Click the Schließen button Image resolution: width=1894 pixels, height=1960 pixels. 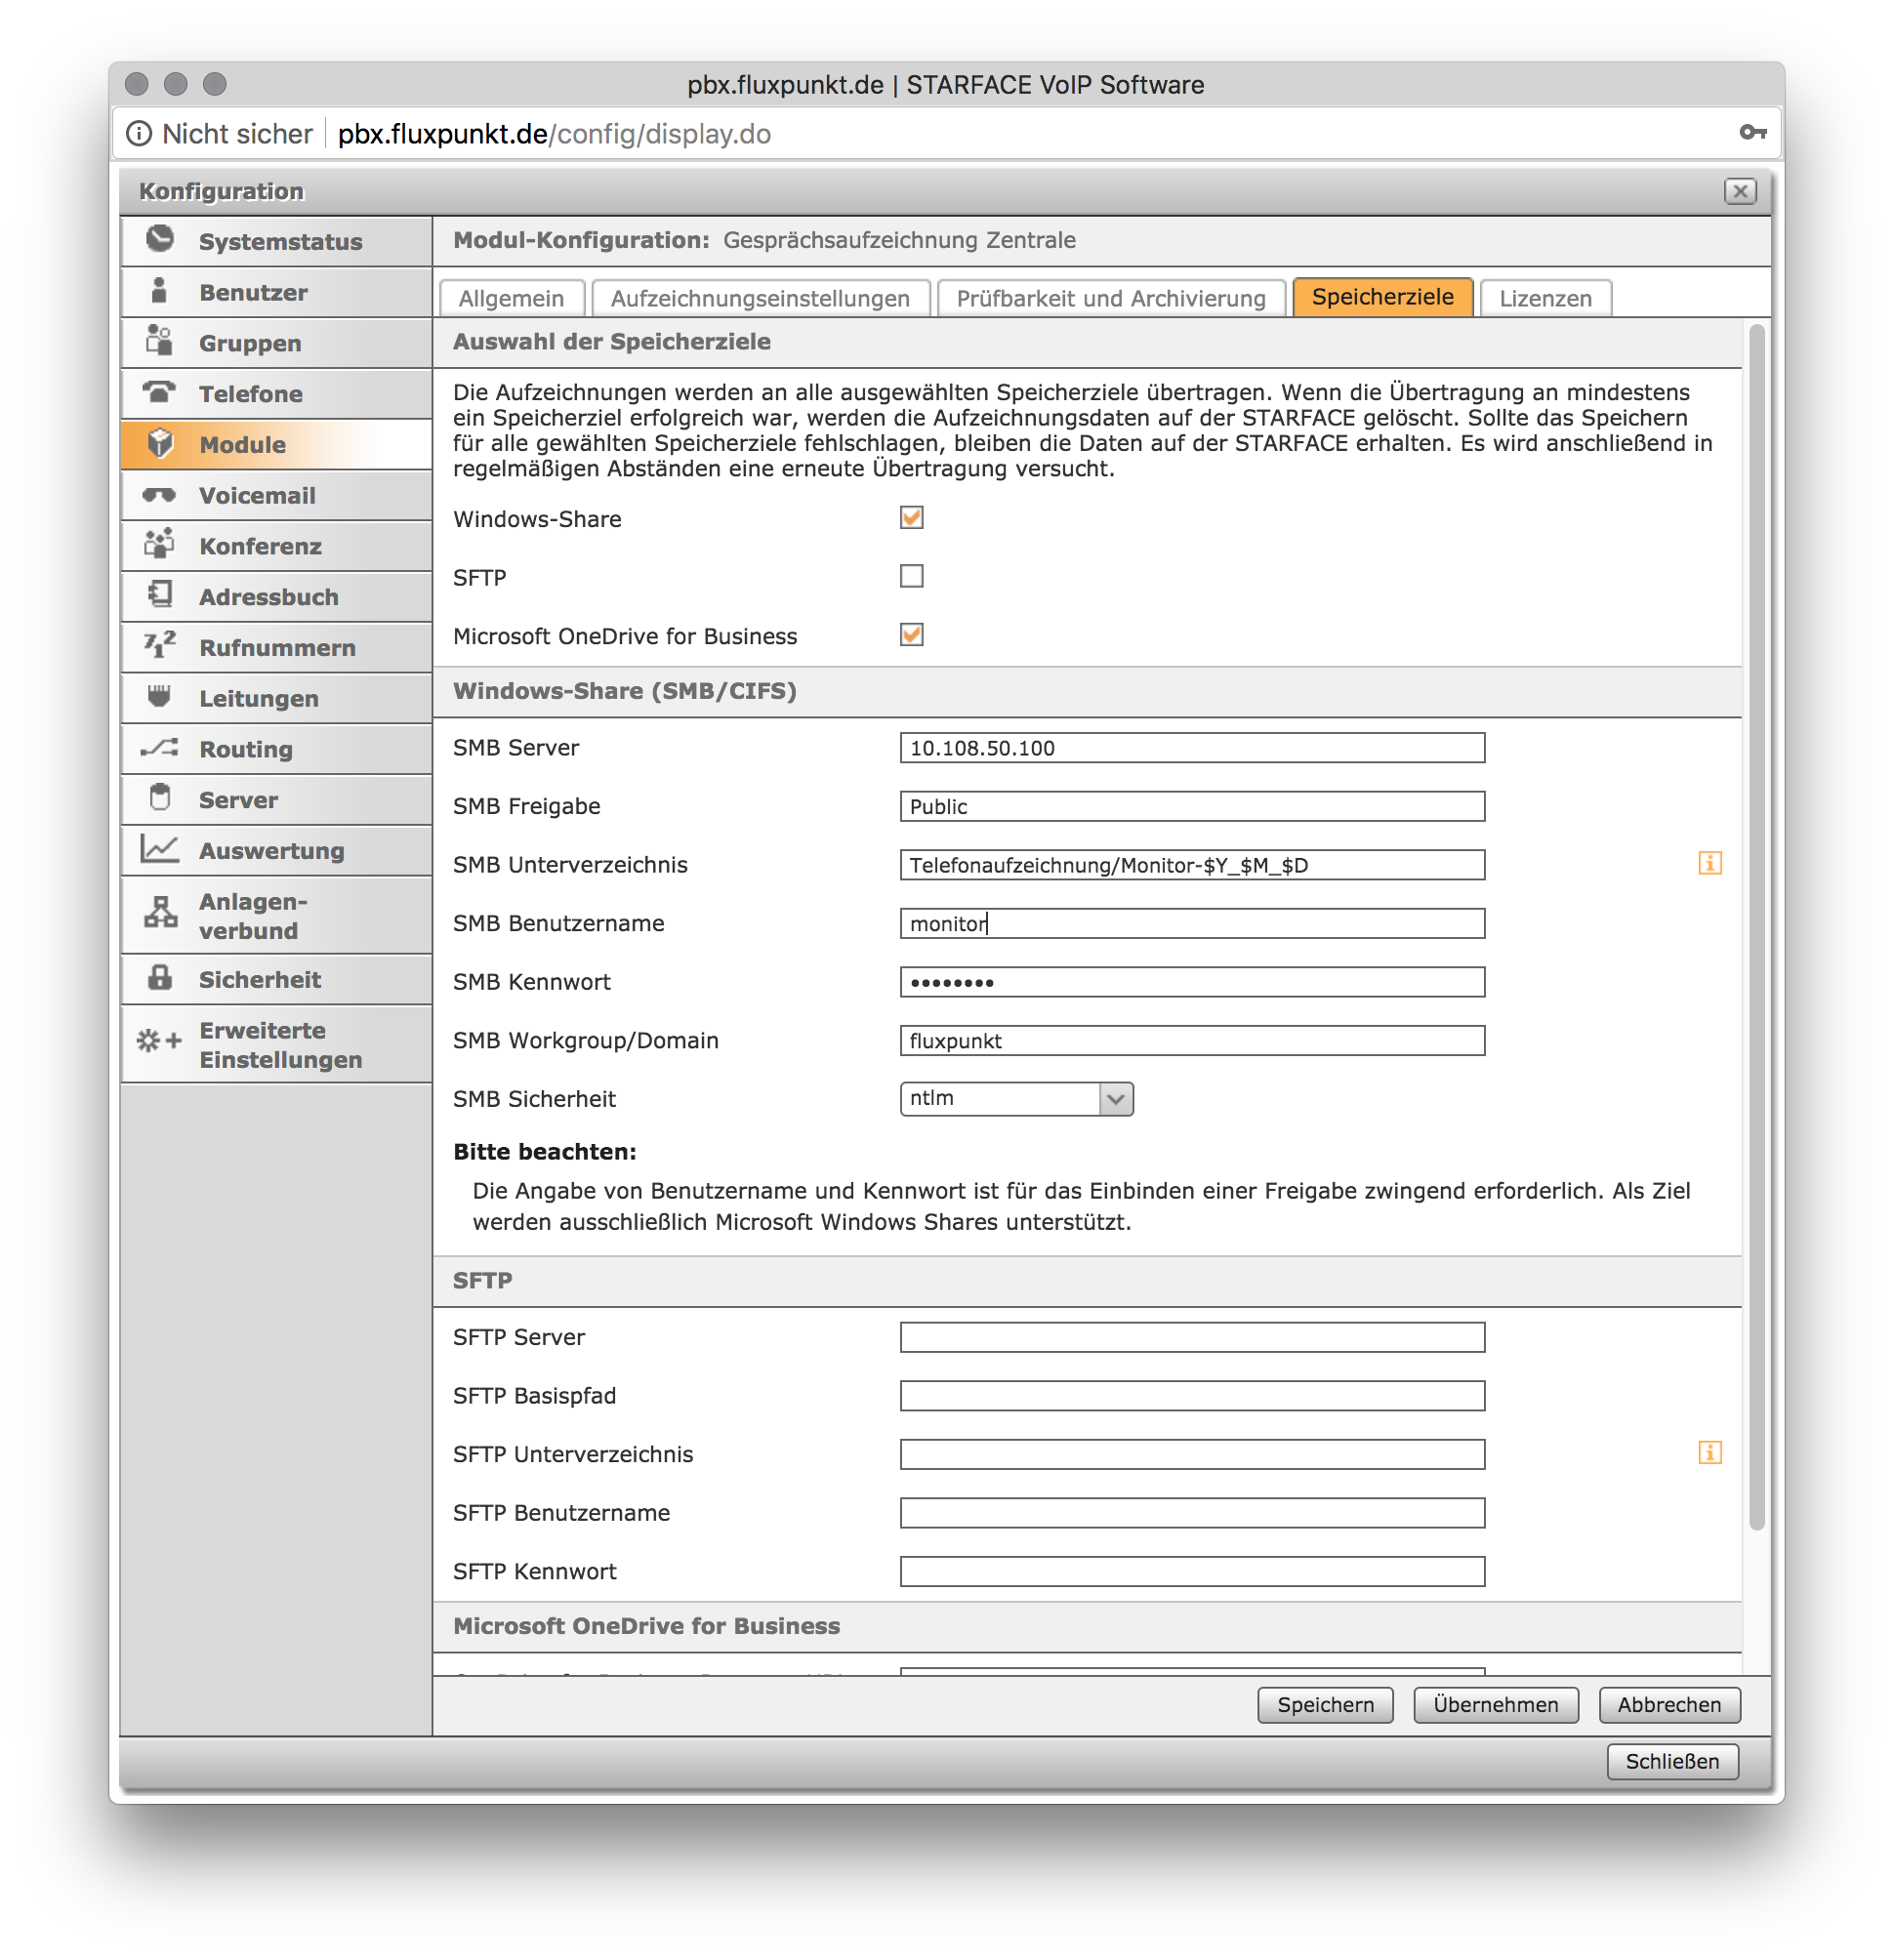(1673, 1762)
